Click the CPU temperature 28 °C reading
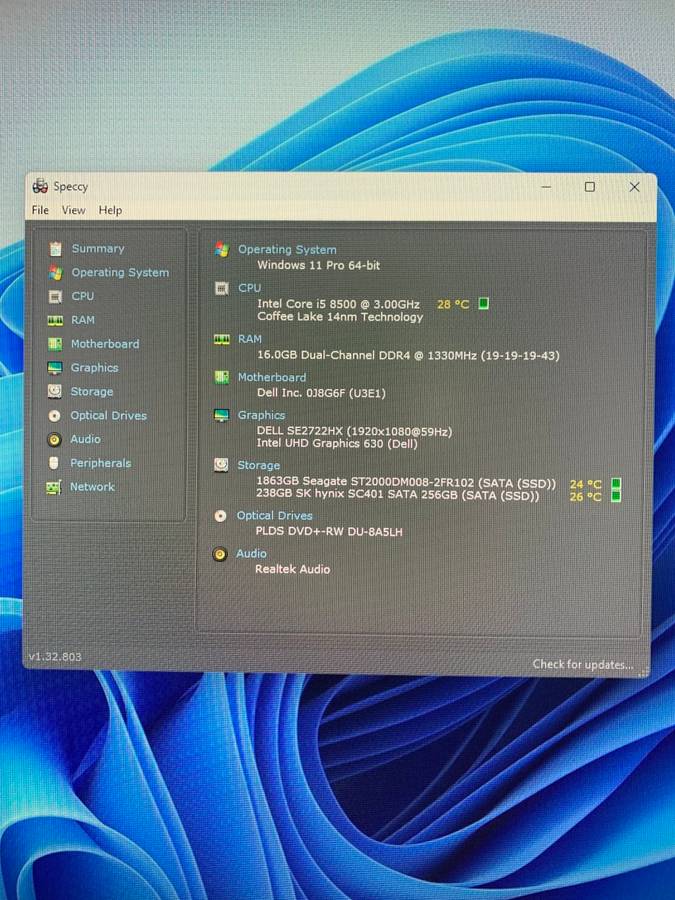 click(453, 304)
